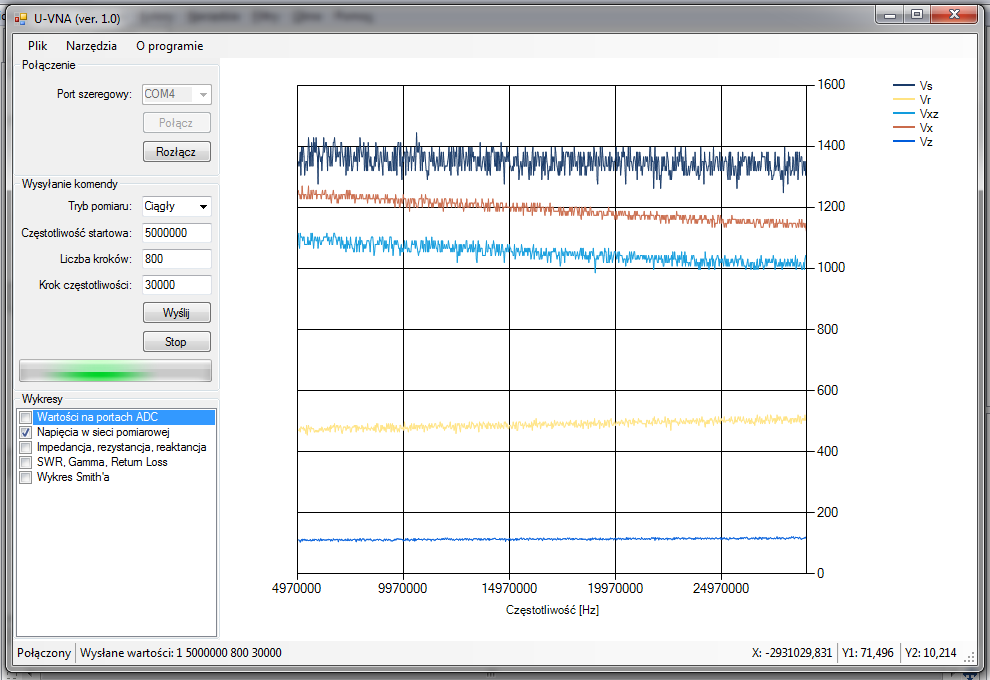The image size is (990, 680).
Task: Toggle Wykres Smith'a checkbox
Action: (x=26, y=477)
